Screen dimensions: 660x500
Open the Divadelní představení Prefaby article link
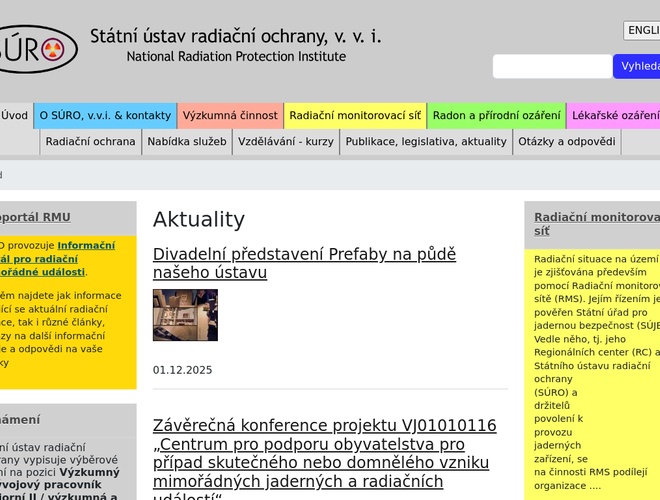click(304, 263)
